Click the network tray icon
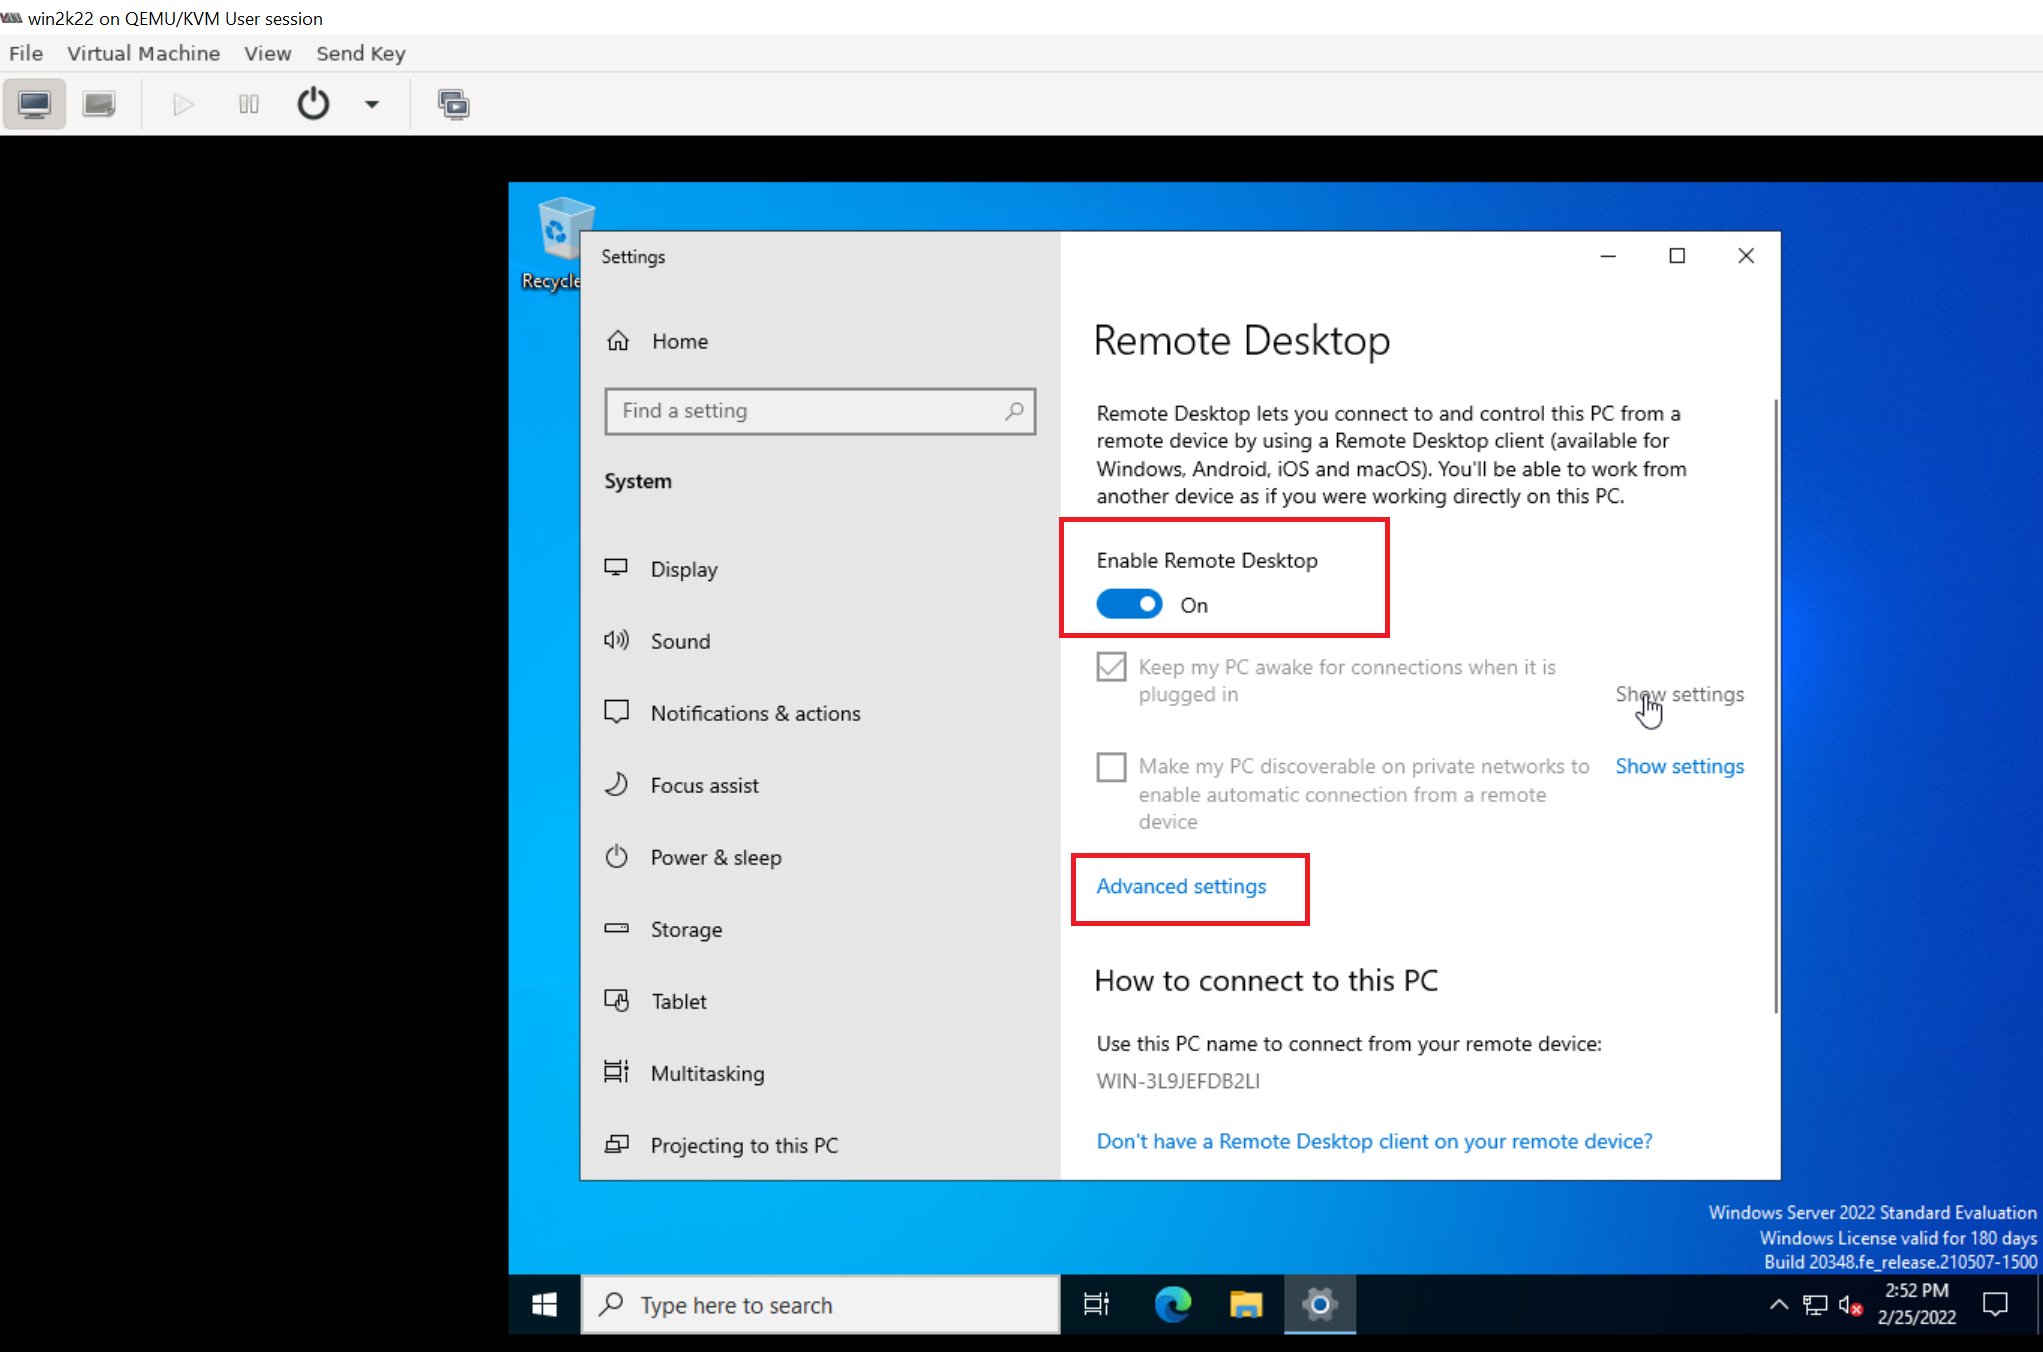2043x1352 pixels. coord(1815,1304)
